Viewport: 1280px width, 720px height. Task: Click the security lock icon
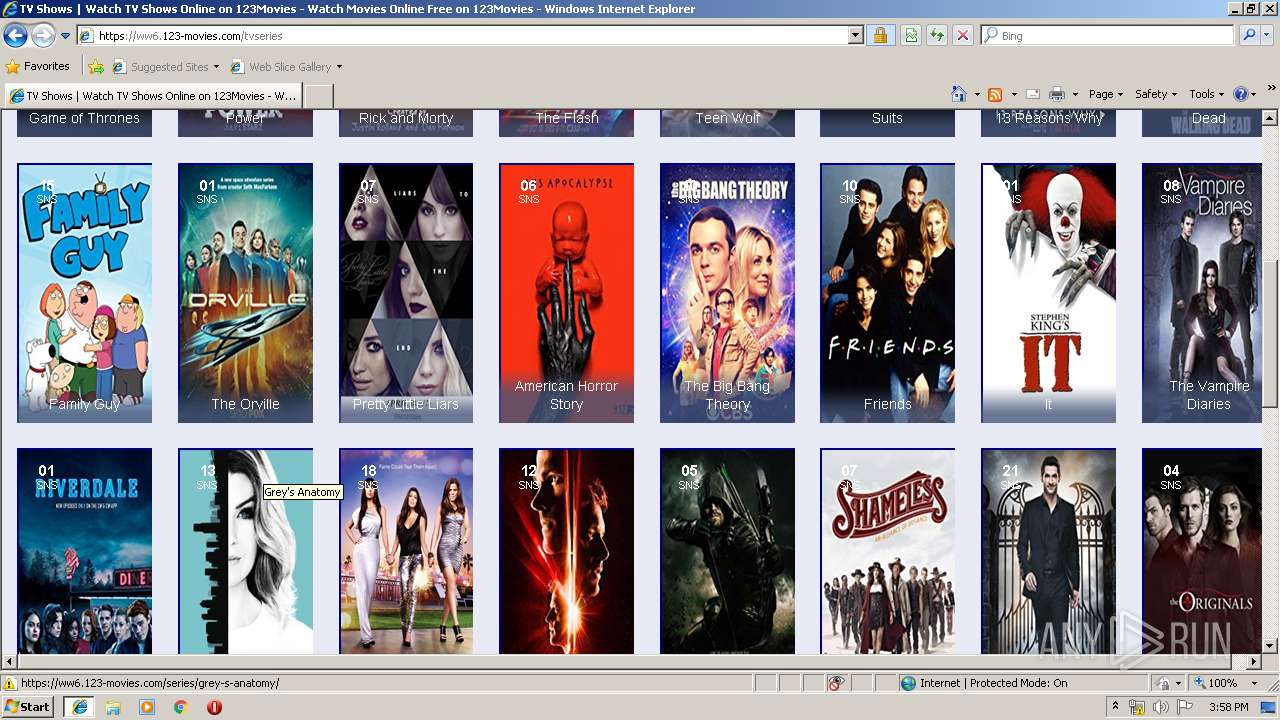(x=880, y=35)
